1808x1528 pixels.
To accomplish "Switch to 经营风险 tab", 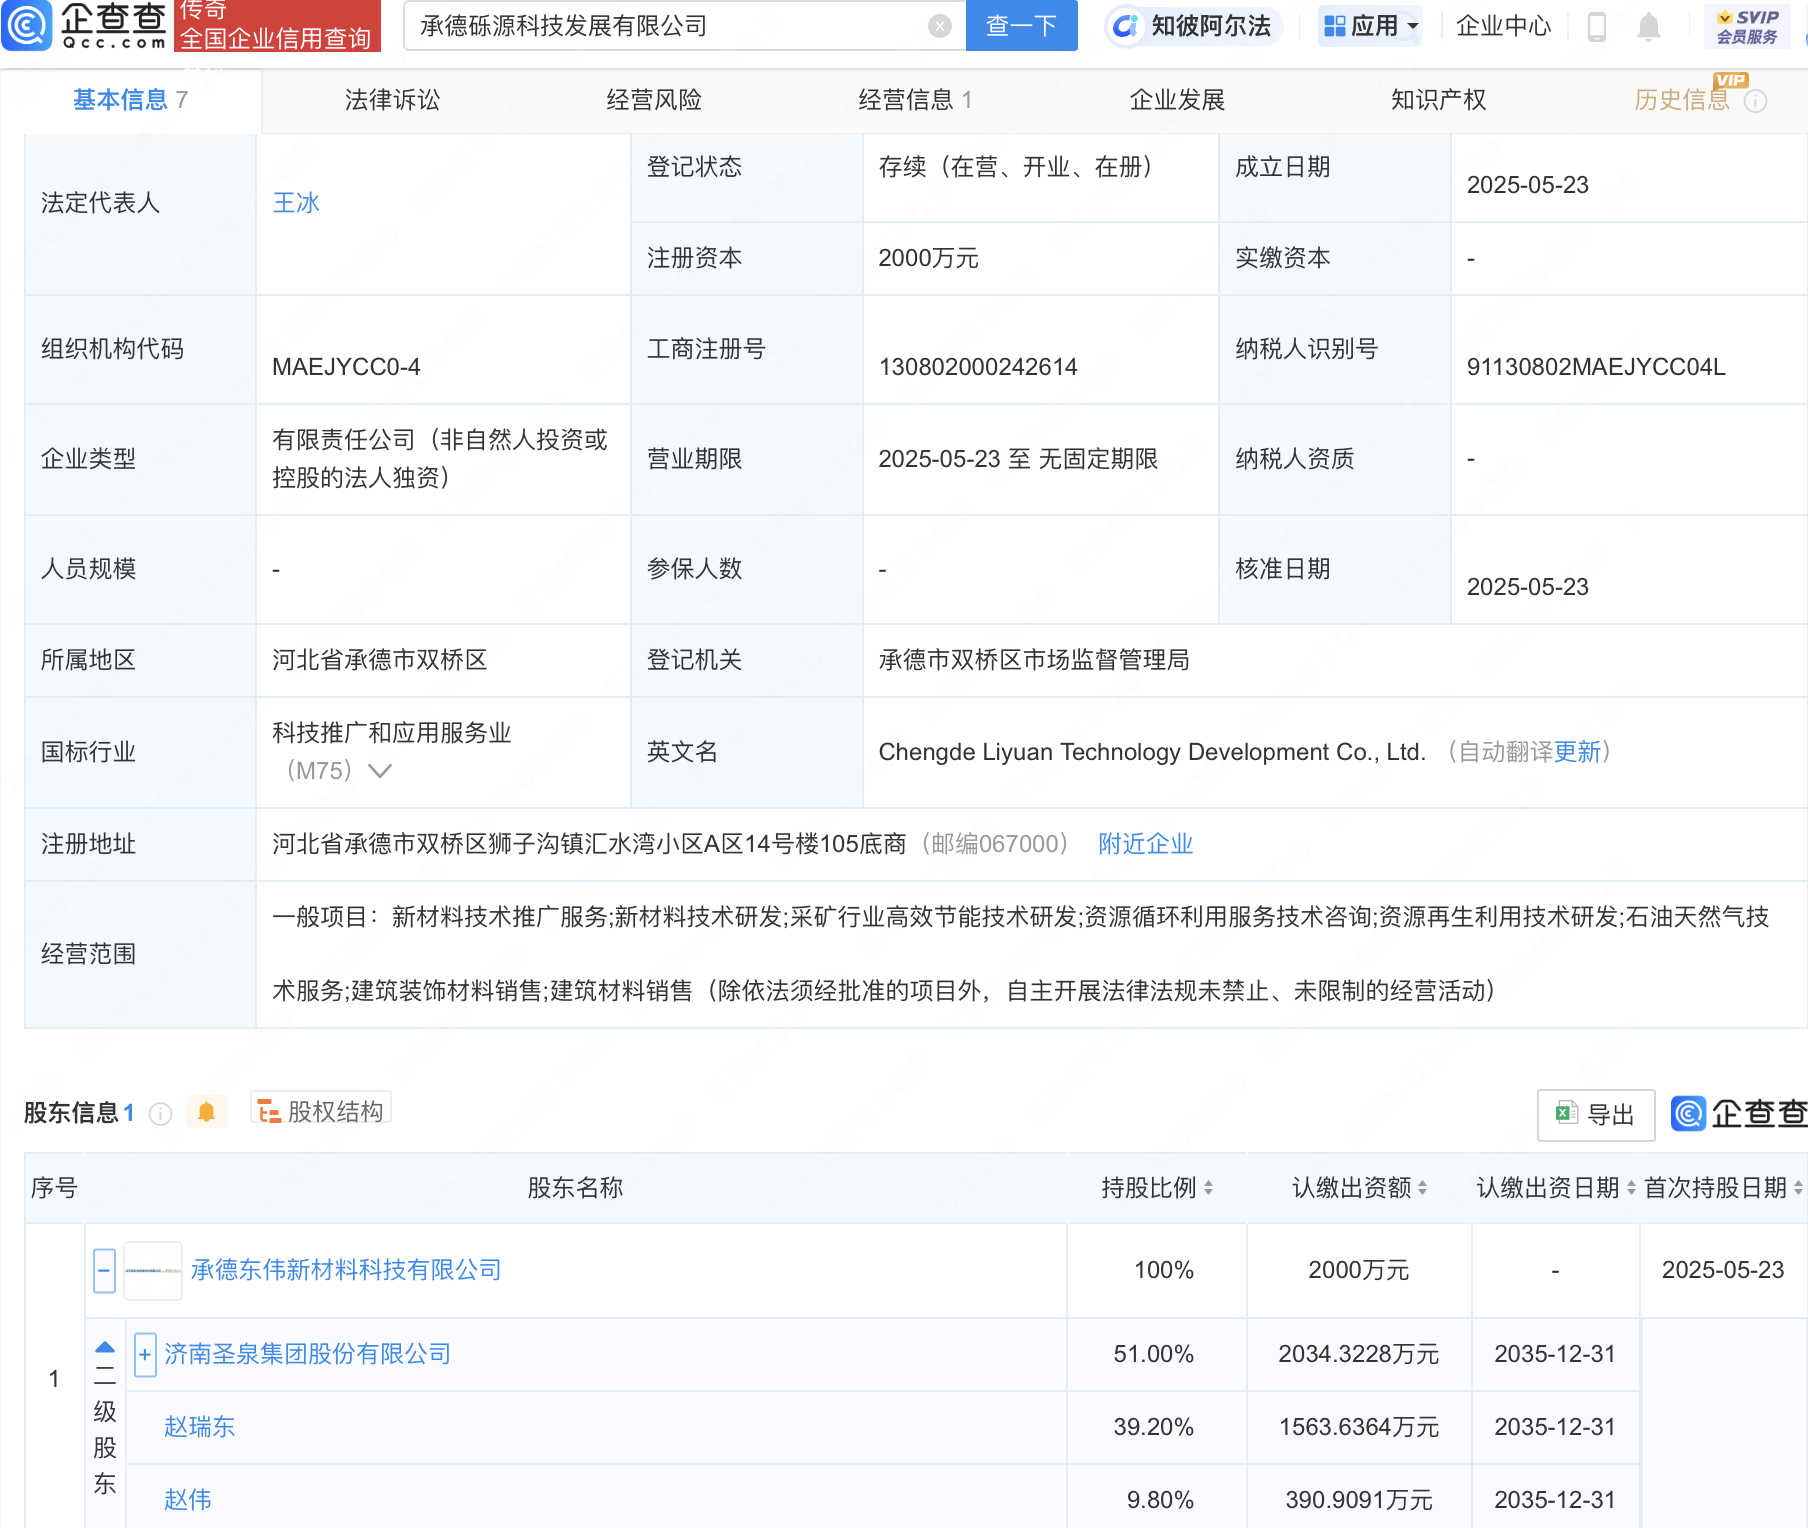I will click(x=654, y=100).
